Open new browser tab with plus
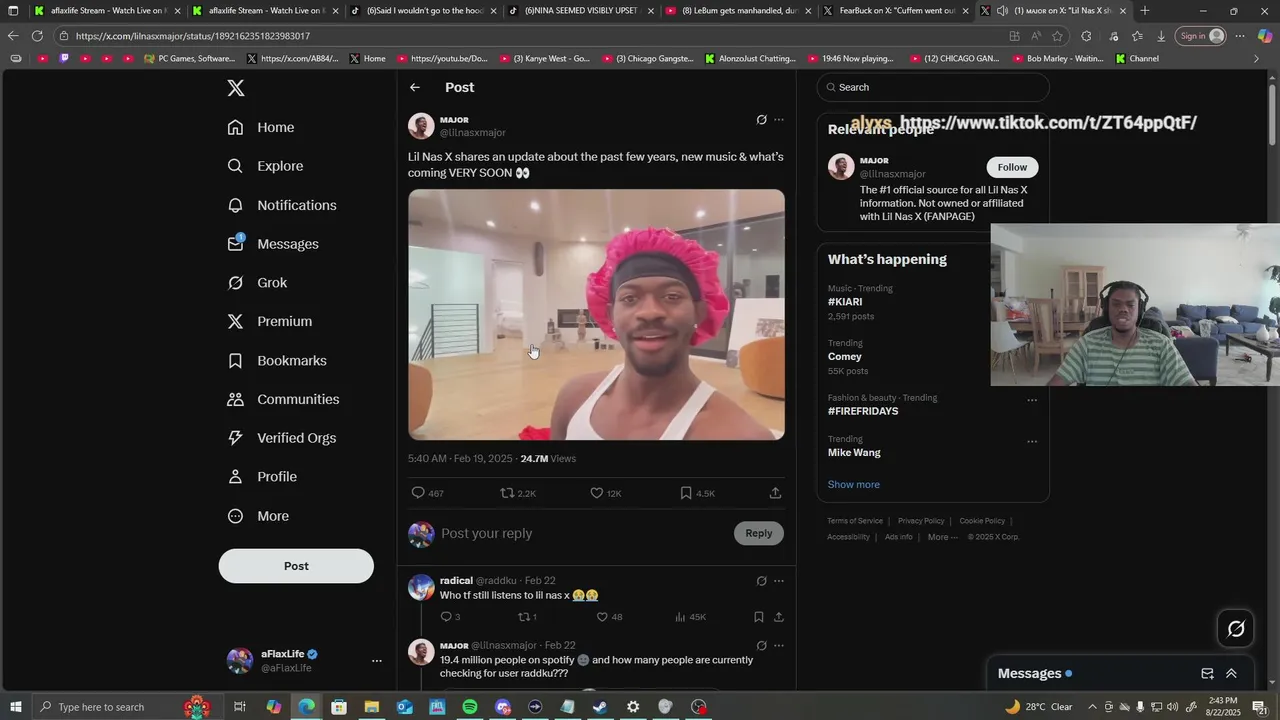Screen dimensions: 1280x720 coord(1145,11)
